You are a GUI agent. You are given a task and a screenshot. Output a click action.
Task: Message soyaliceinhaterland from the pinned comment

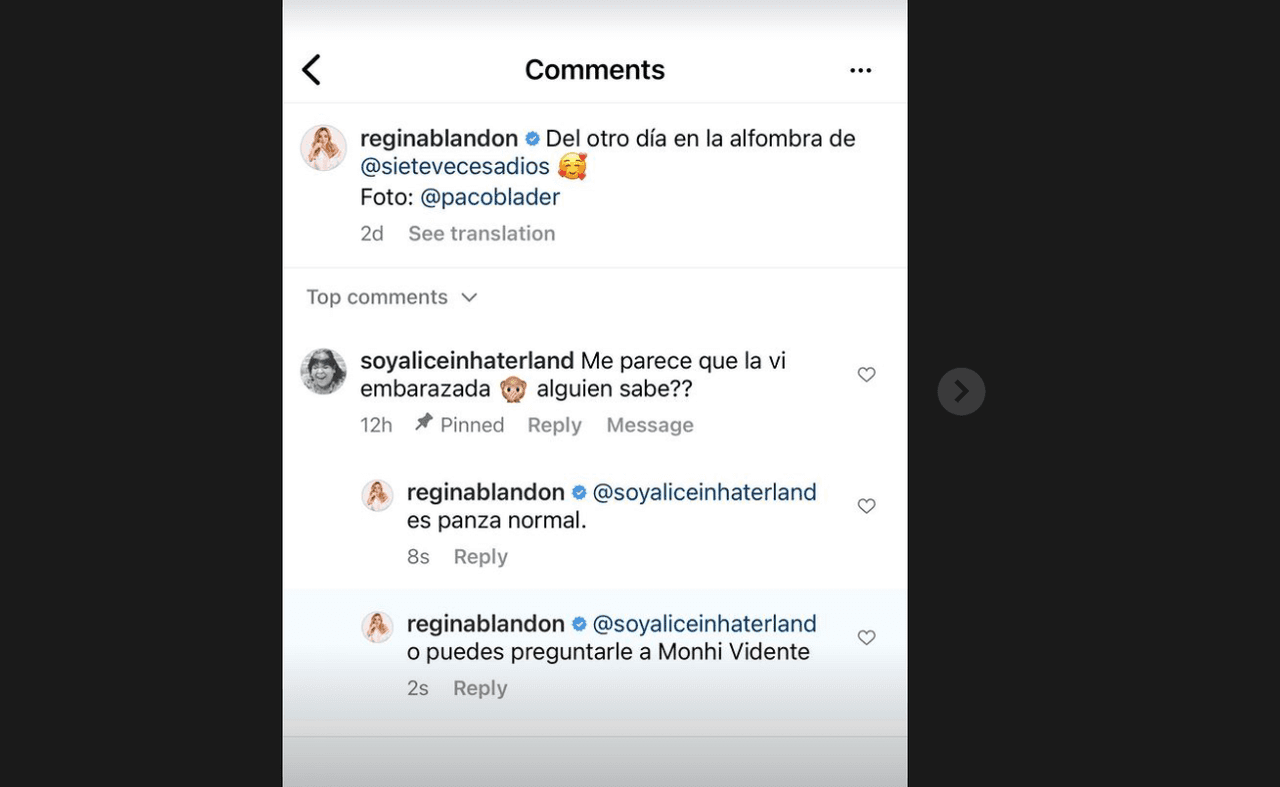(649, 425)
